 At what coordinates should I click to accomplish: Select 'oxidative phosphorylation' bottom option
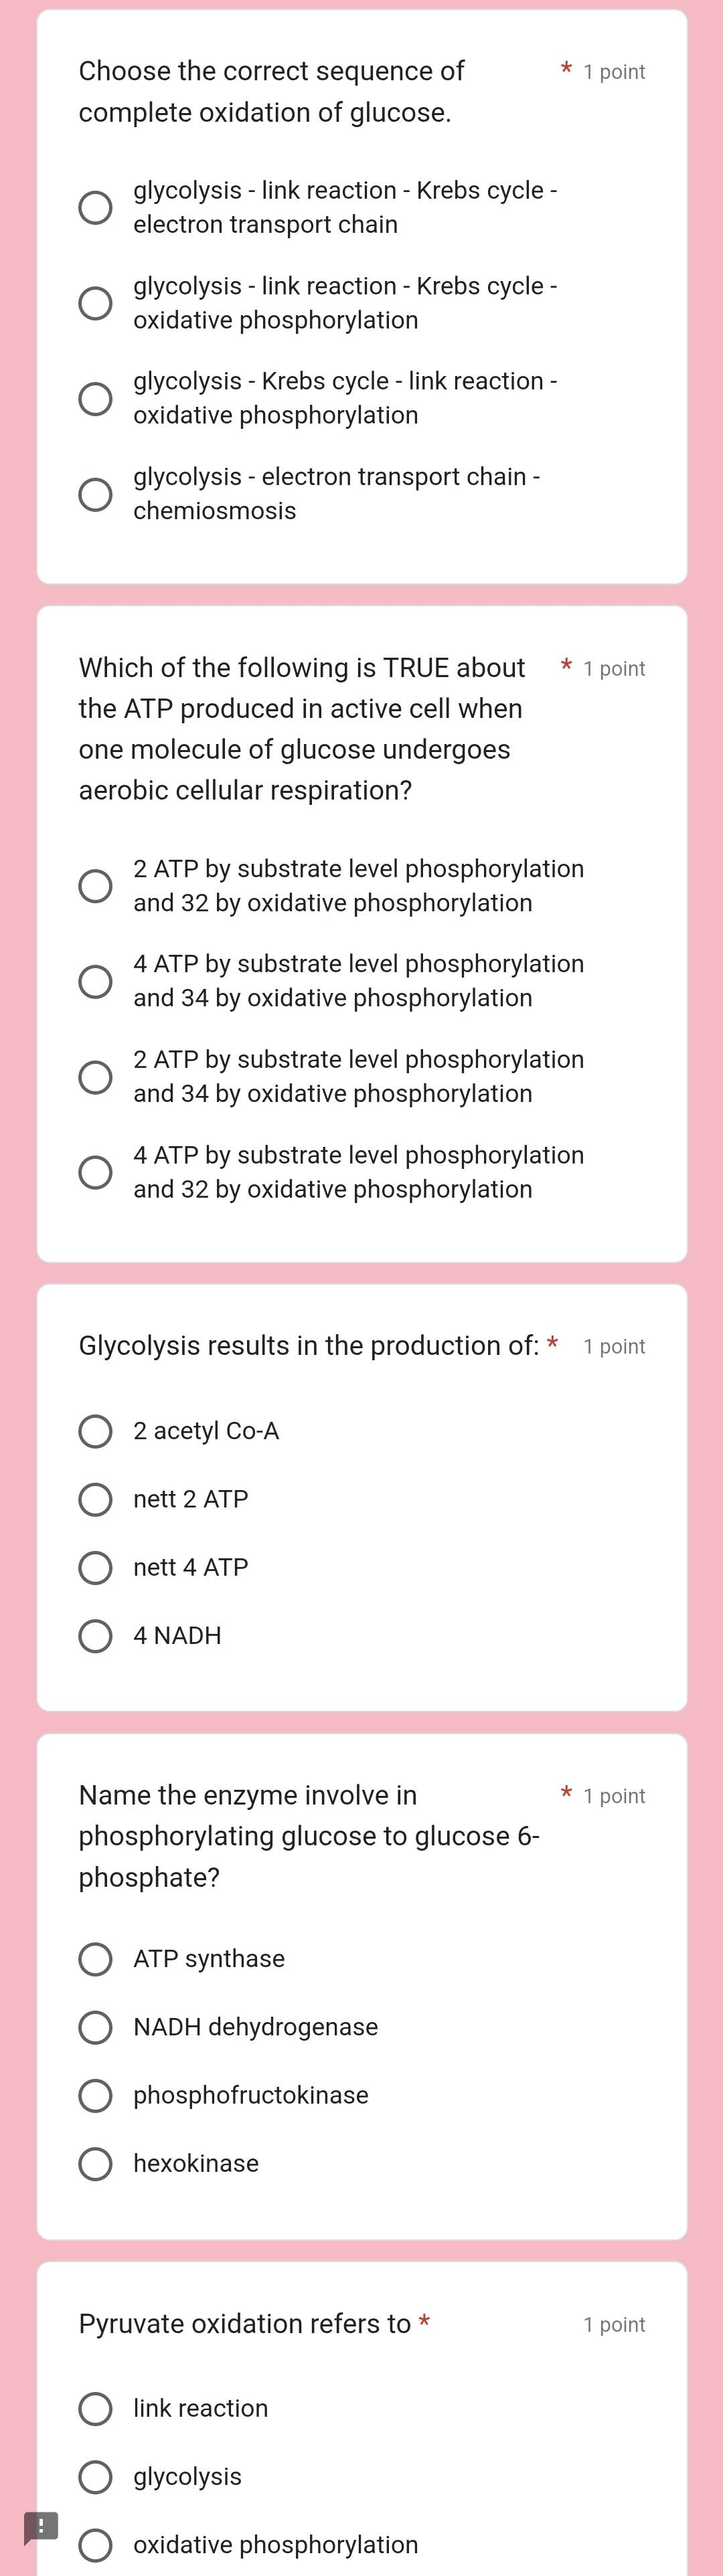pos(96,2545)
